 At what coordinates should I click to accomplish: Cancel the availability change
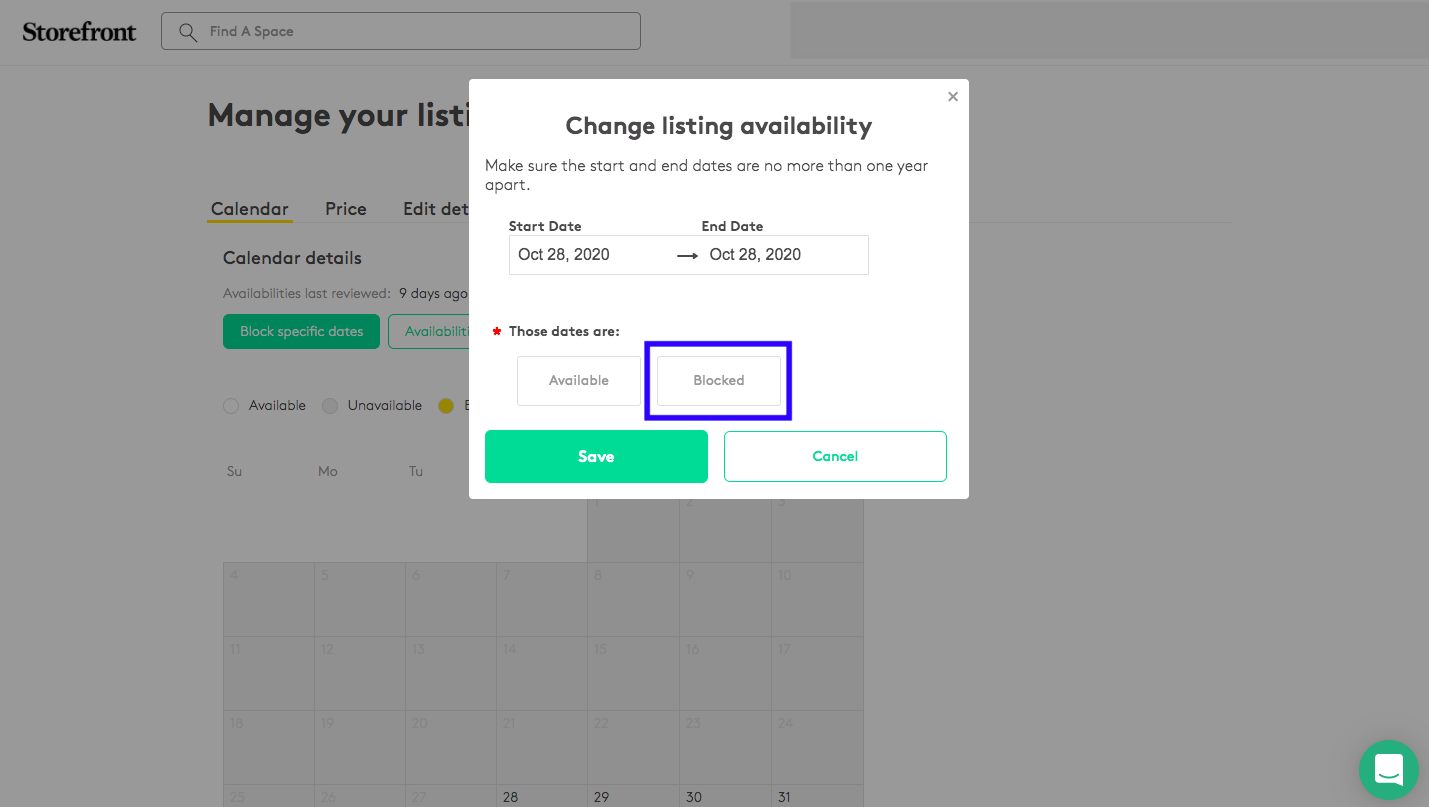click(x=835, y=457)
